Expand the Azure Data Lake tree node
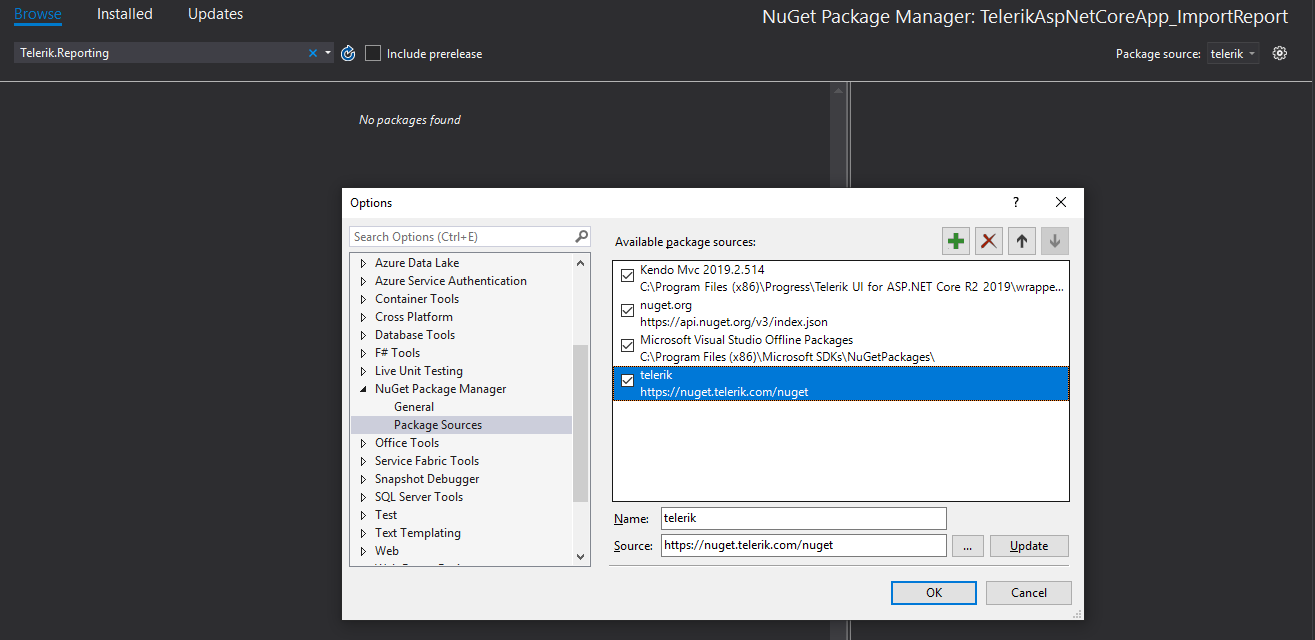 [363, 263]
